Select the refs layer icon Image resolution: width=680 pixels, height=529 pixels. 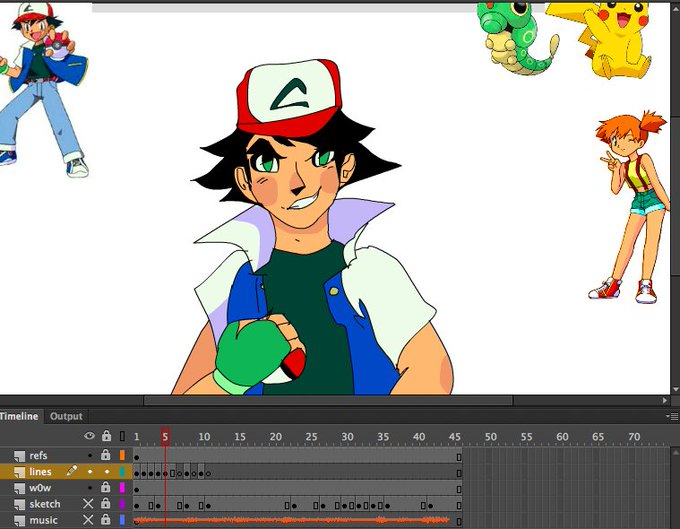point(20,456)
